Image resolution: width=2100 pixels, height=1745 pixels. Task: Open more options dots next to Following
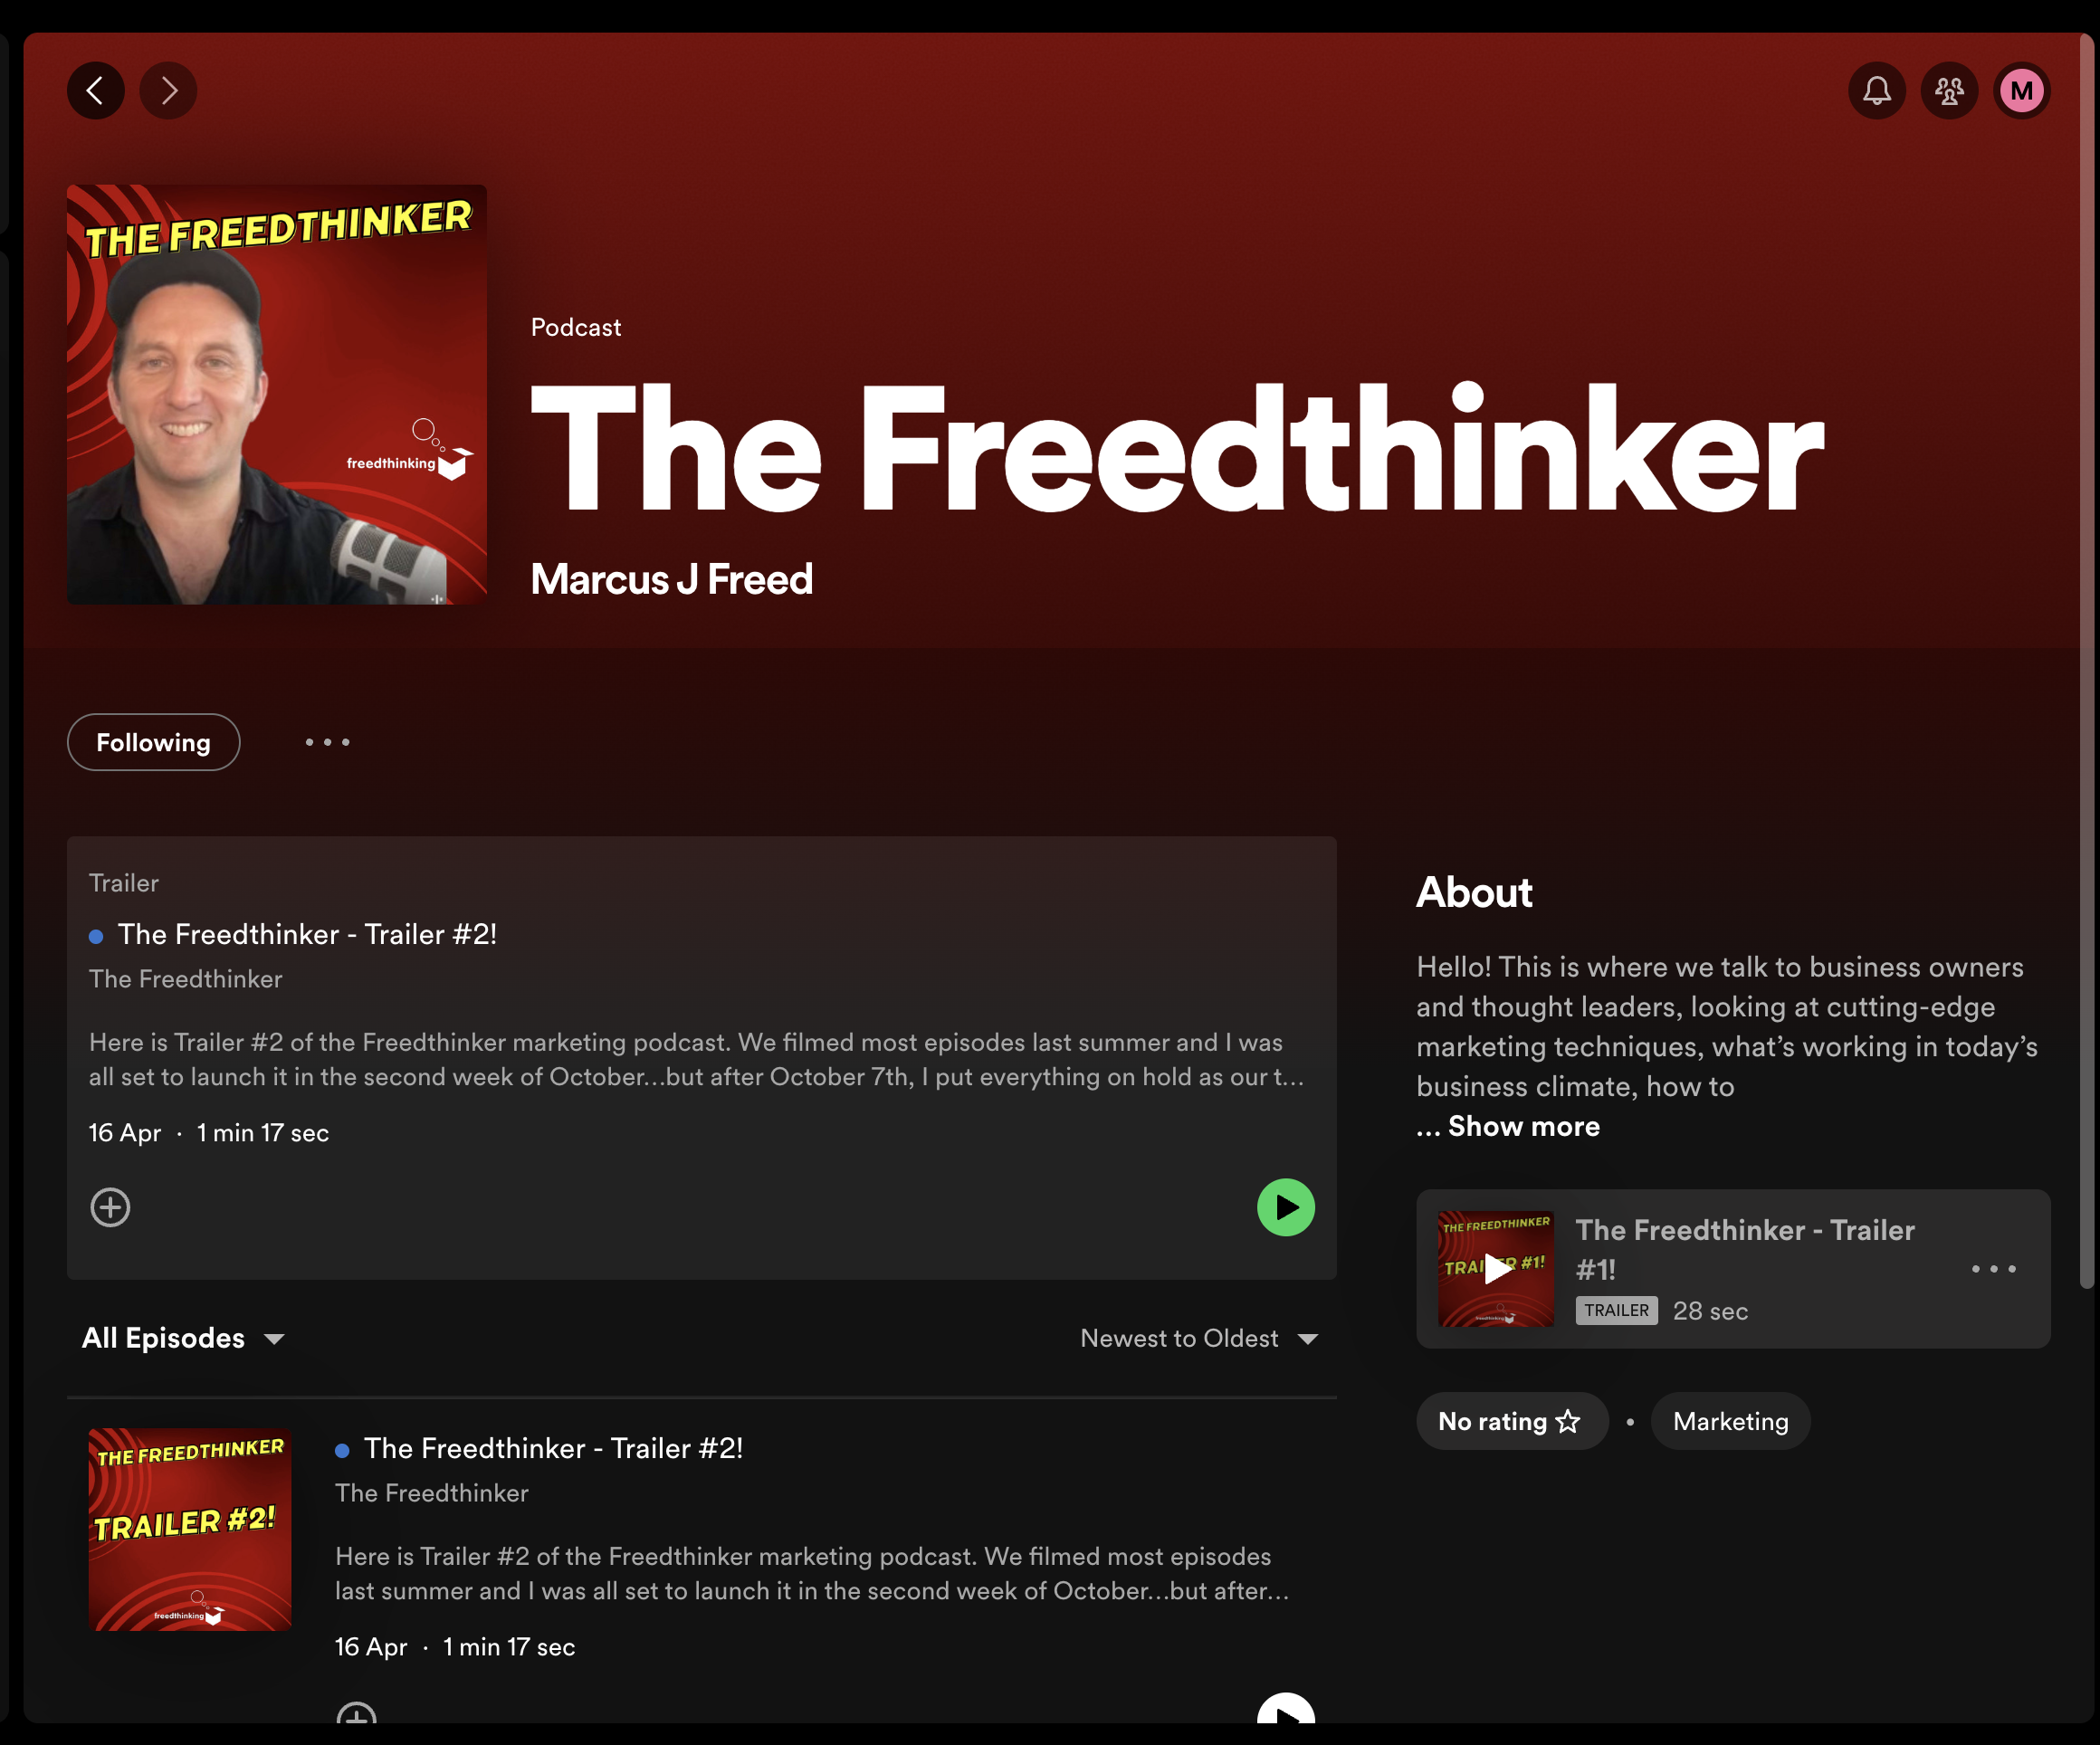pyautogui.click(x=327, y=742)
